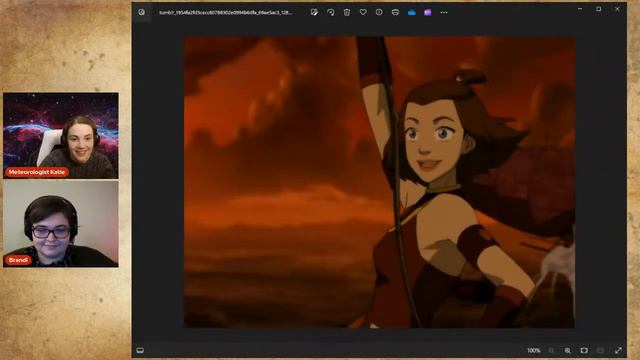Image resolution: width=640 pixels, height=360 pixels.
Task: Mark photo as favorite with heart icon
Action: 363,12
